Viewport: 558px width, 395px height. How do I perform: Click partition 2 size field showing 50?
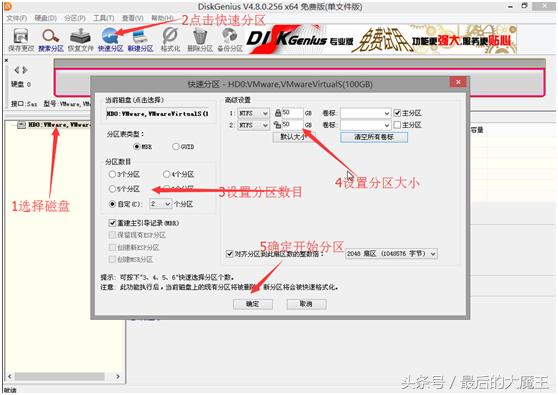point(292,125)
